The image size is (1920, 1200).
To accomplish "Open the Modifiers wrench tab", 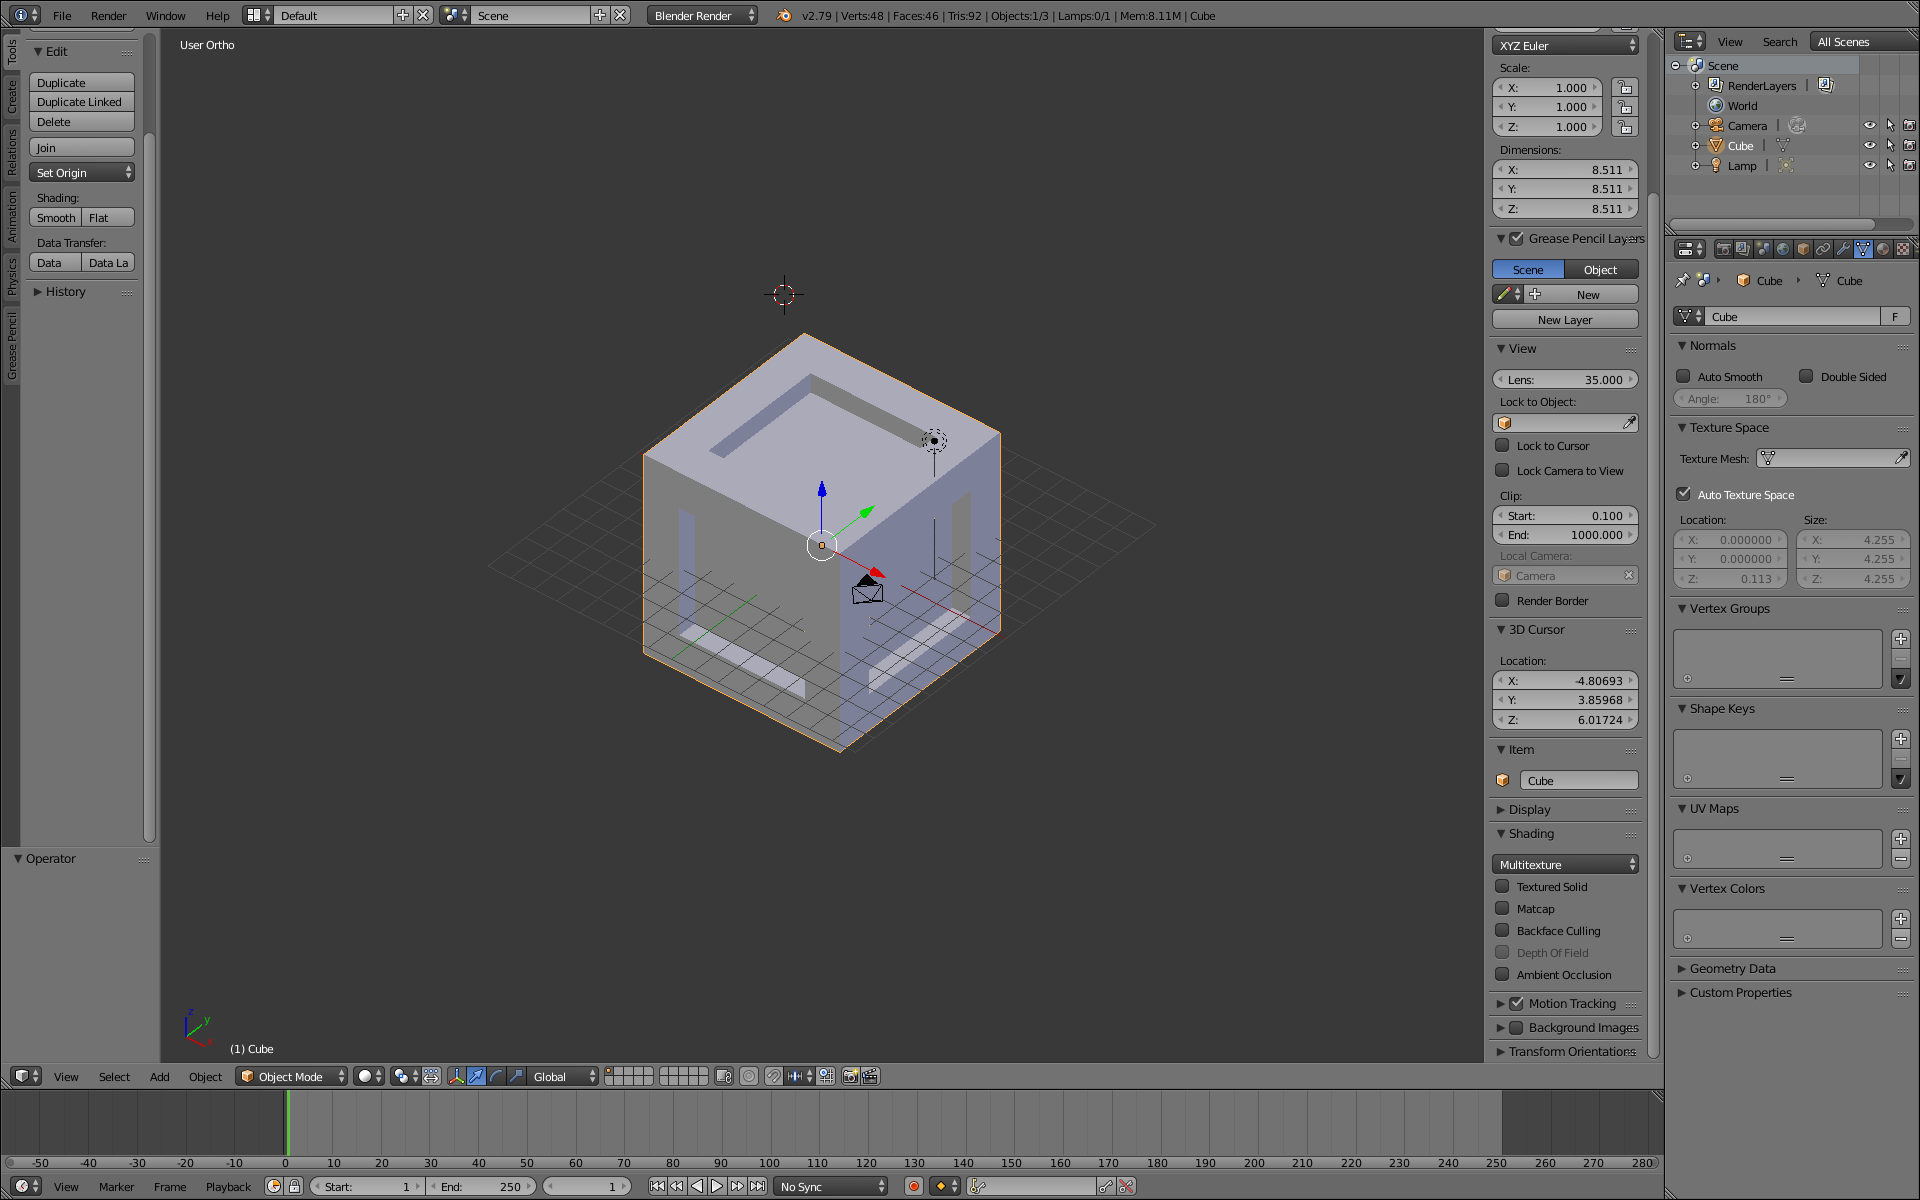I will click(1843, 249).
